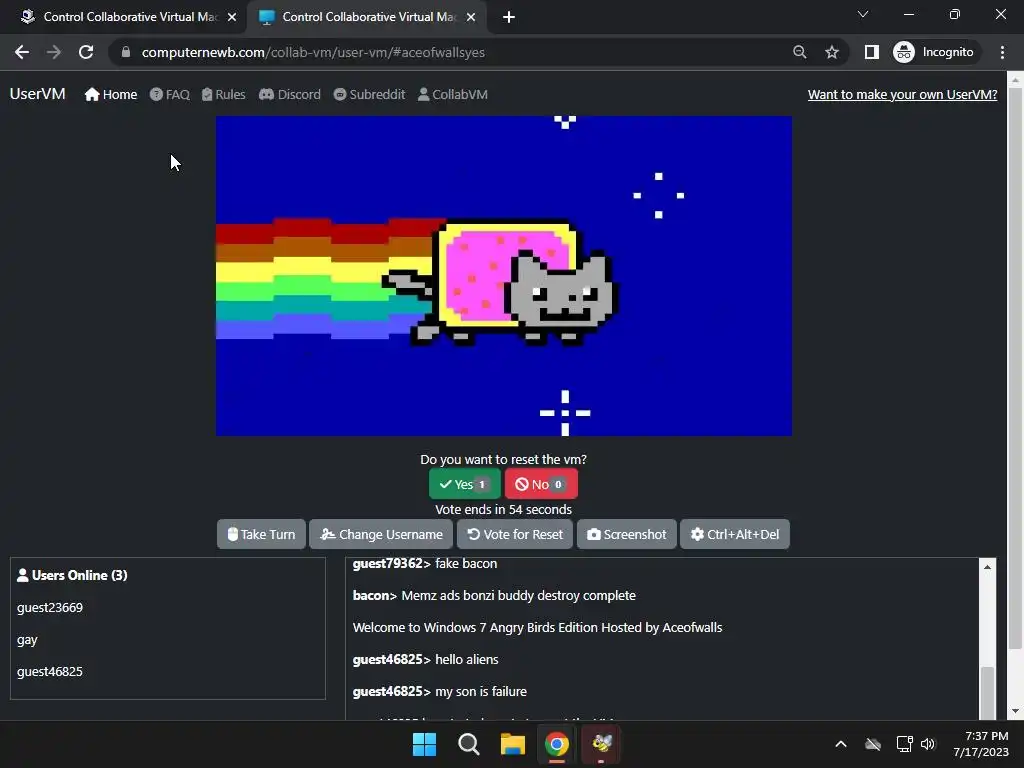The height and width of the screenshot is (768, 1024).
Task: Click the Chrome taskbar icon
Action: (556, 744)
